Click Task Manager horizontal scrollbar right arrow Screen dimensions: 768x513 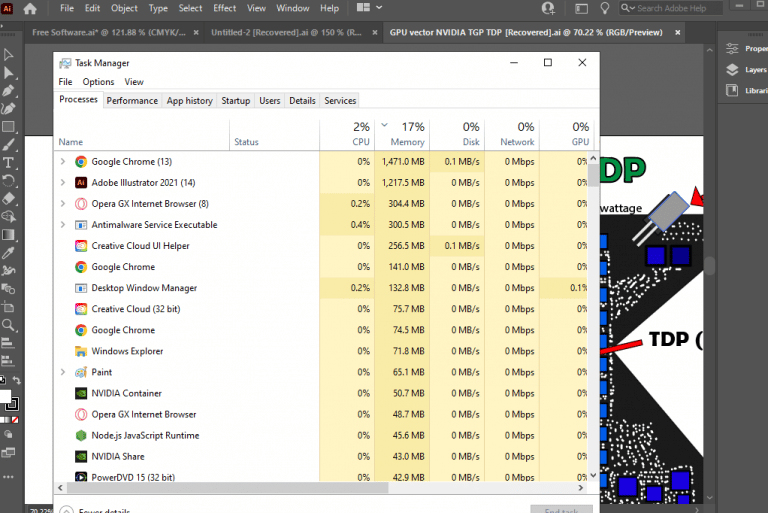[x=581, y=488]
